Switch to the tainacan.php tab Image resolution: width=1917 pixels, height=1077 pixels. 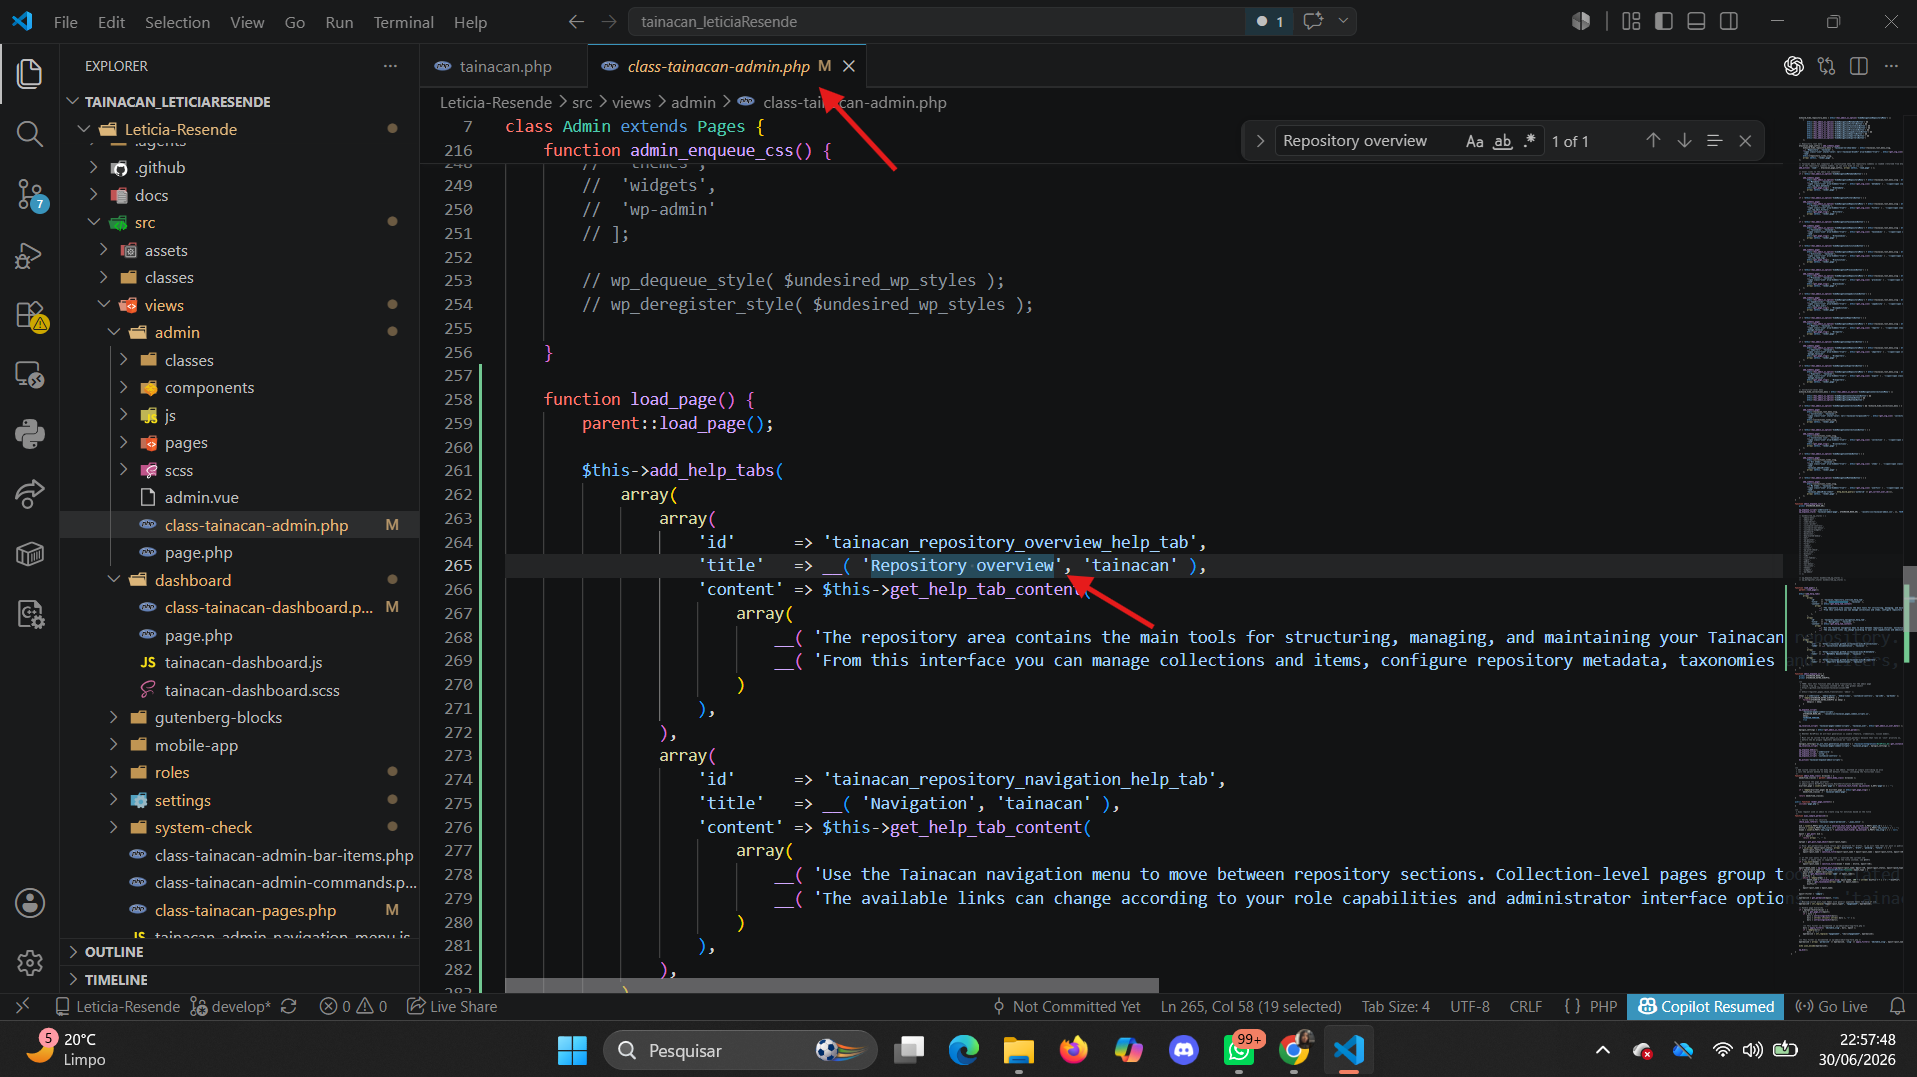pyautogui.click(x=504, y=66)
